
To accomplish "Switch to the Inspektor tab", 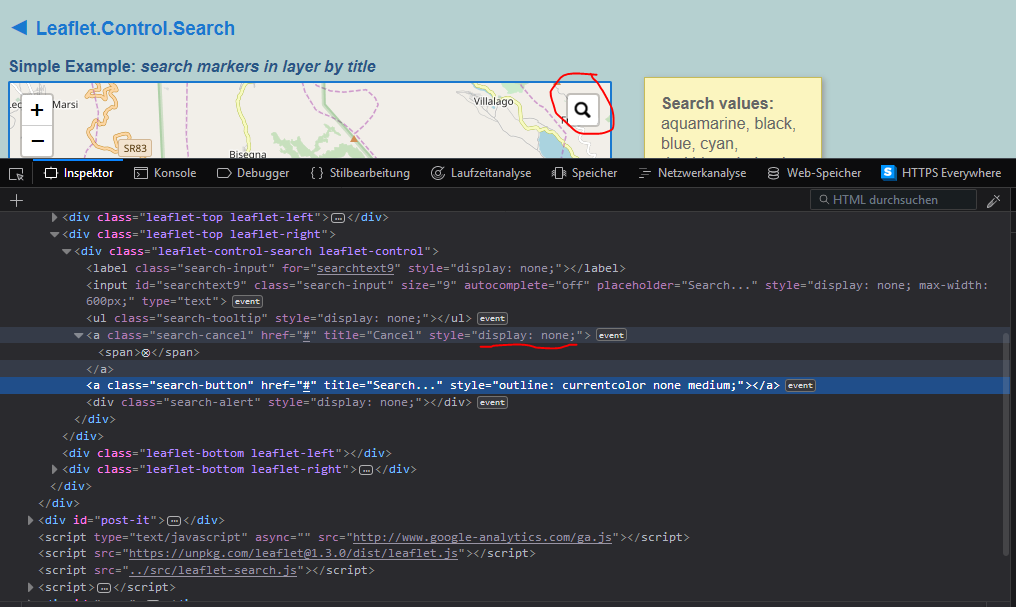I will [x=78, y=173].
